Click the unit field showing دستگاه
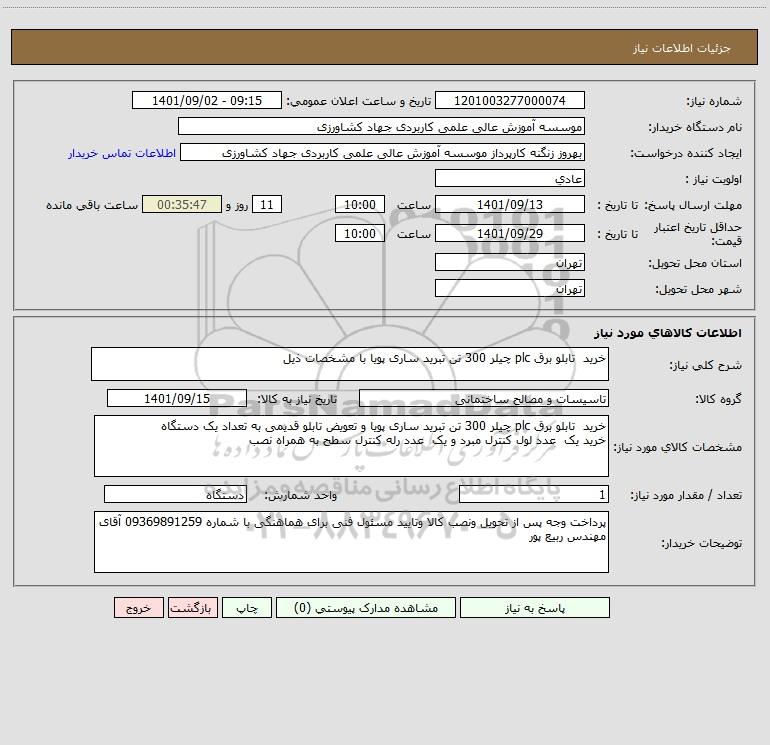Image resolution: width=770 pixels, height=745 pixels. [x=175, y=494]
